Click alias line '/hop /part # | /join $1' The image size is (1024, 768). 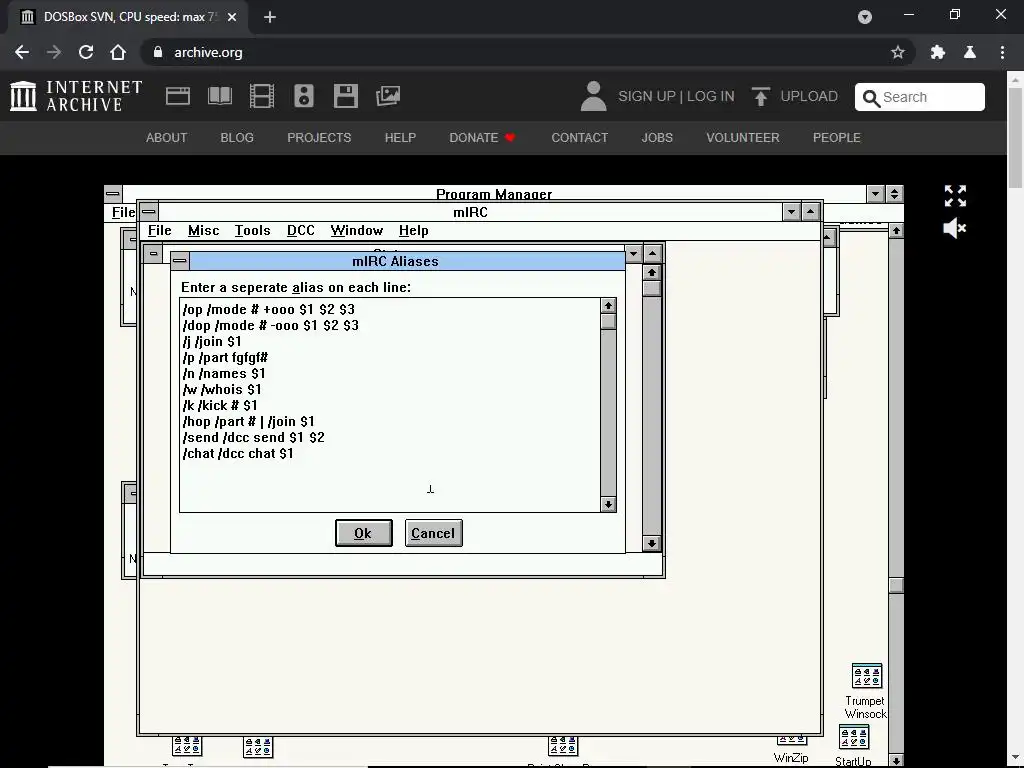(x=249, y=421)
